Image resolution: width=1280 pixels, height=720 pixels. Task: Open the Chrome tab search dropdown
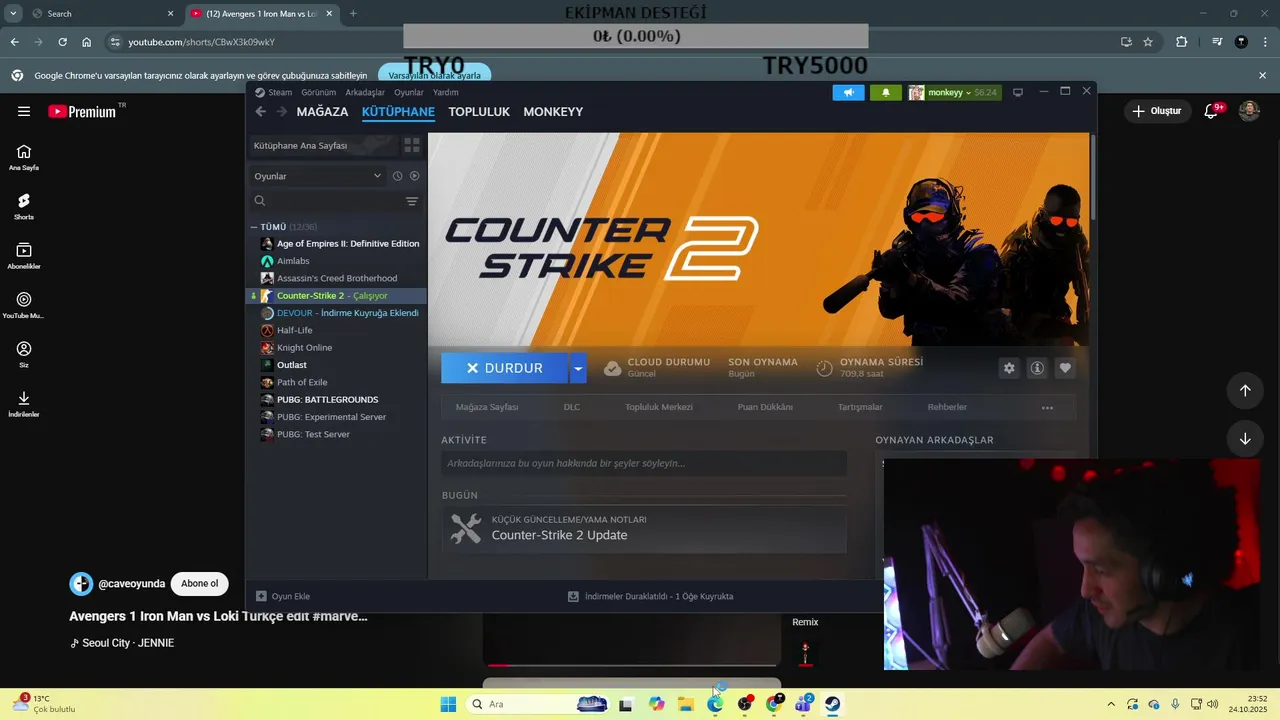(13, 14)
